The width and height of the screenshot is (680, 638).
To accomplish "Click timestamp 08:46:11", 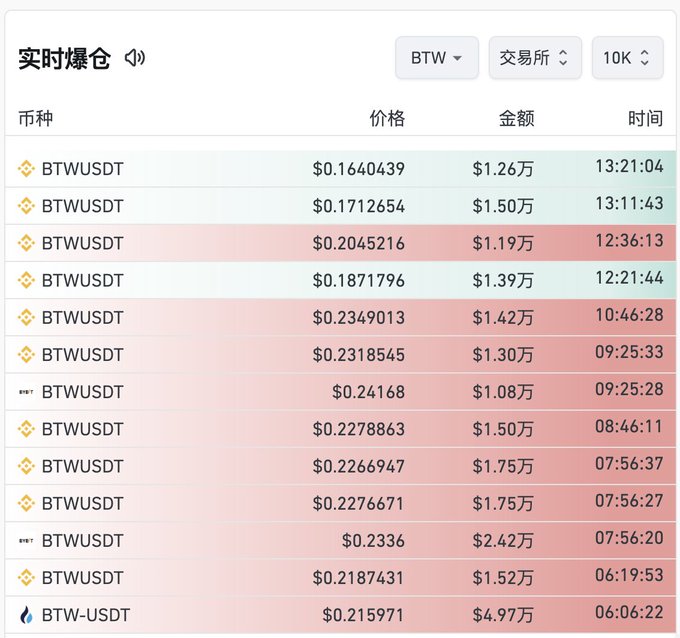I will tap(629, 427).
